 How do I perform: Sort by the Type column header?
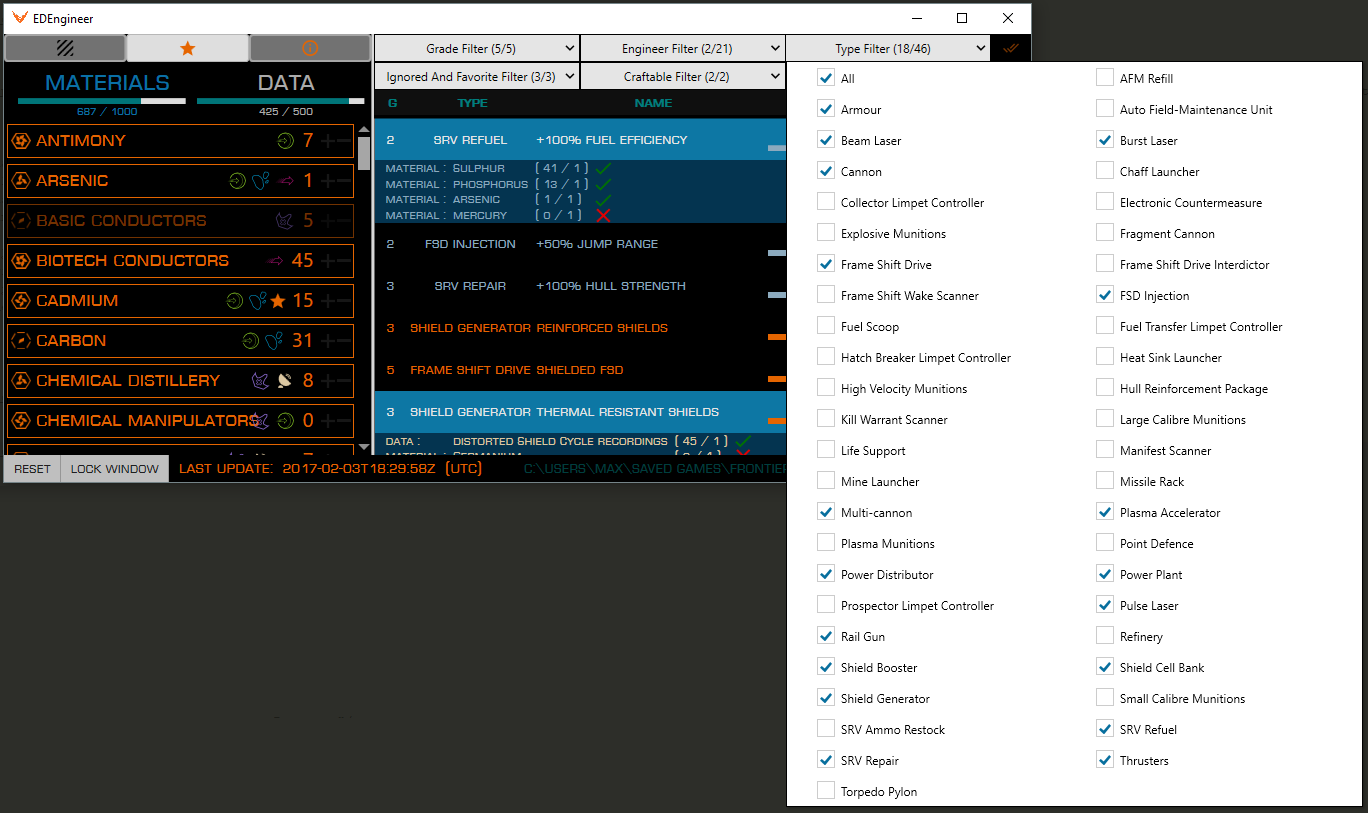472,103
